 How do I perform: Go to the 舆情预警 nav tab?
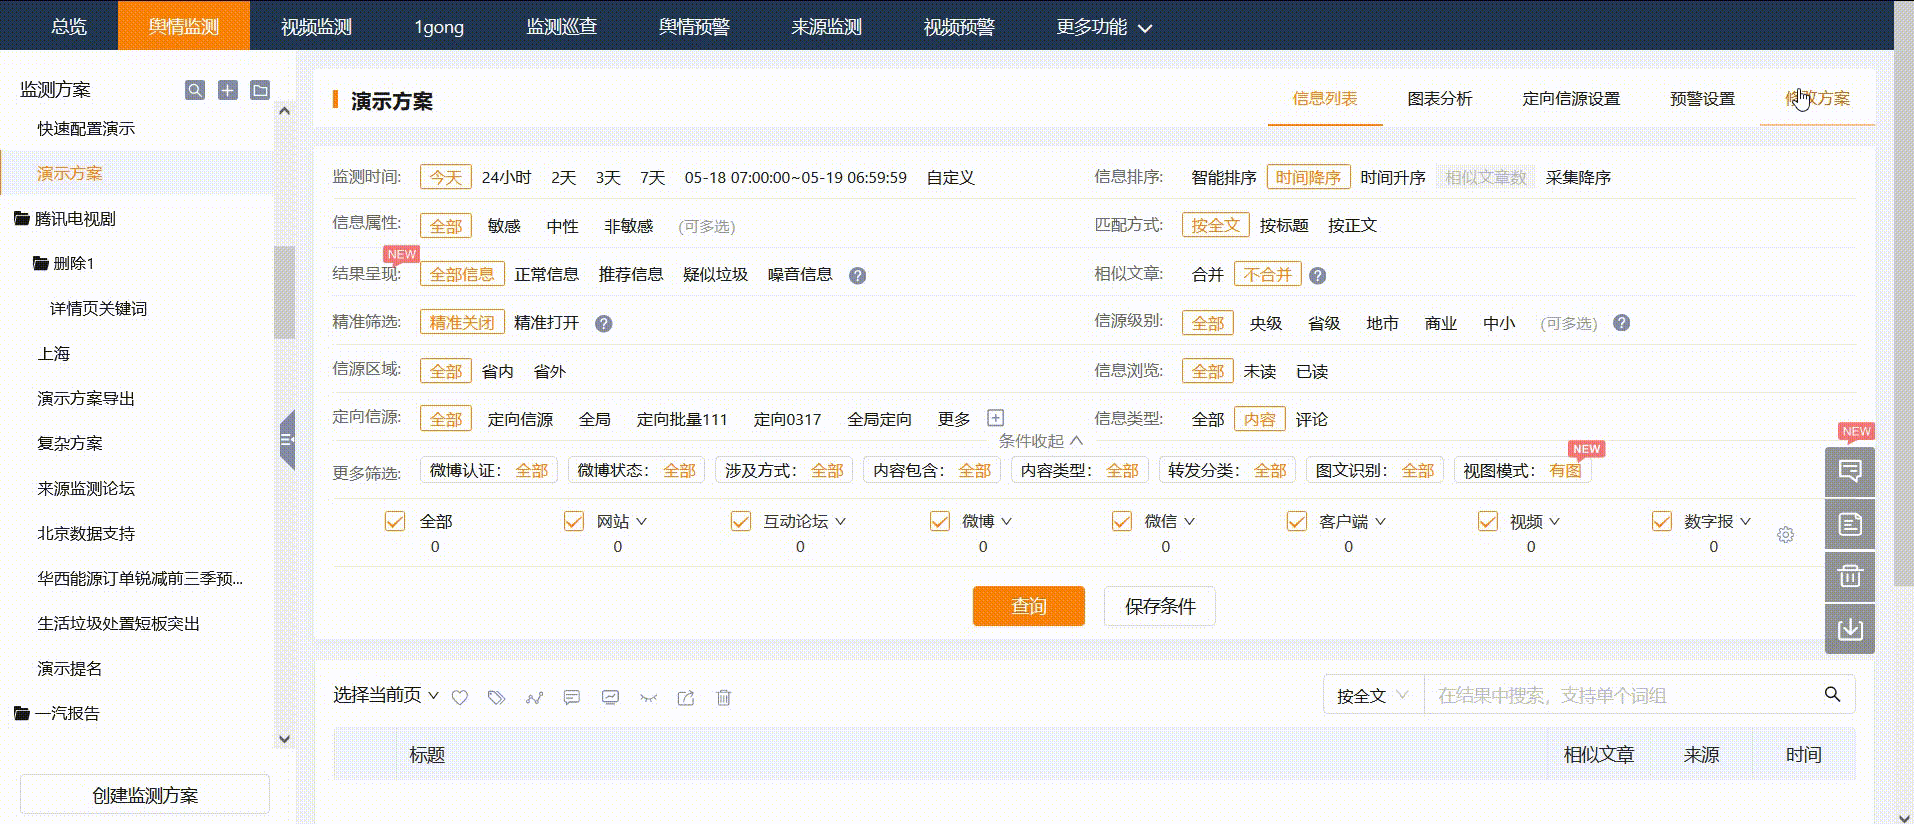[694, 27]
